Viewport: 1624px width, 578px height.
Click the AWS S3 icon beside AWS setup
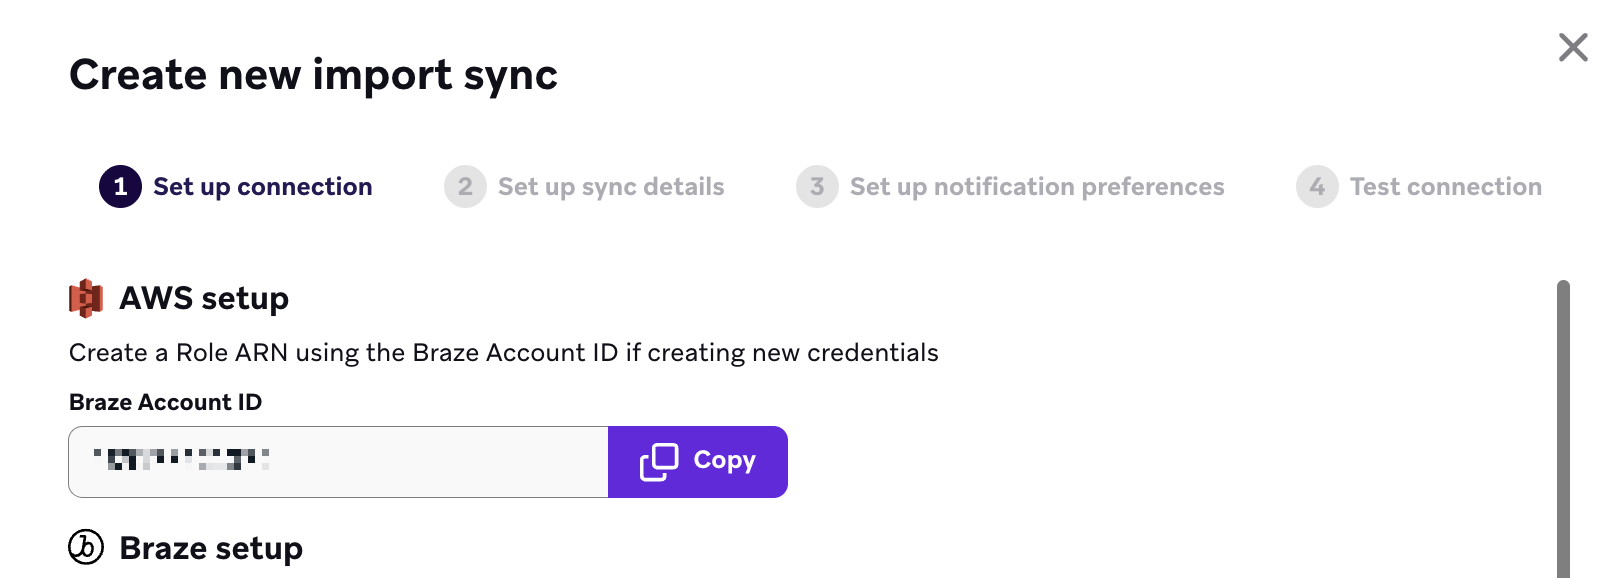85,297
